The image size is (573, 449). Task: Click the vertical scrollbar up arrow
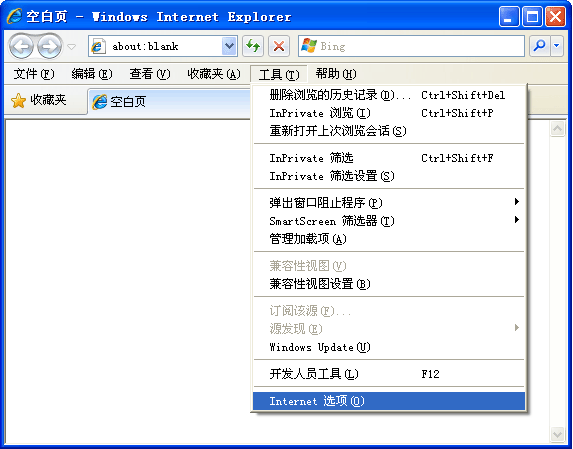pyautogui.click(x=558, y=129)
